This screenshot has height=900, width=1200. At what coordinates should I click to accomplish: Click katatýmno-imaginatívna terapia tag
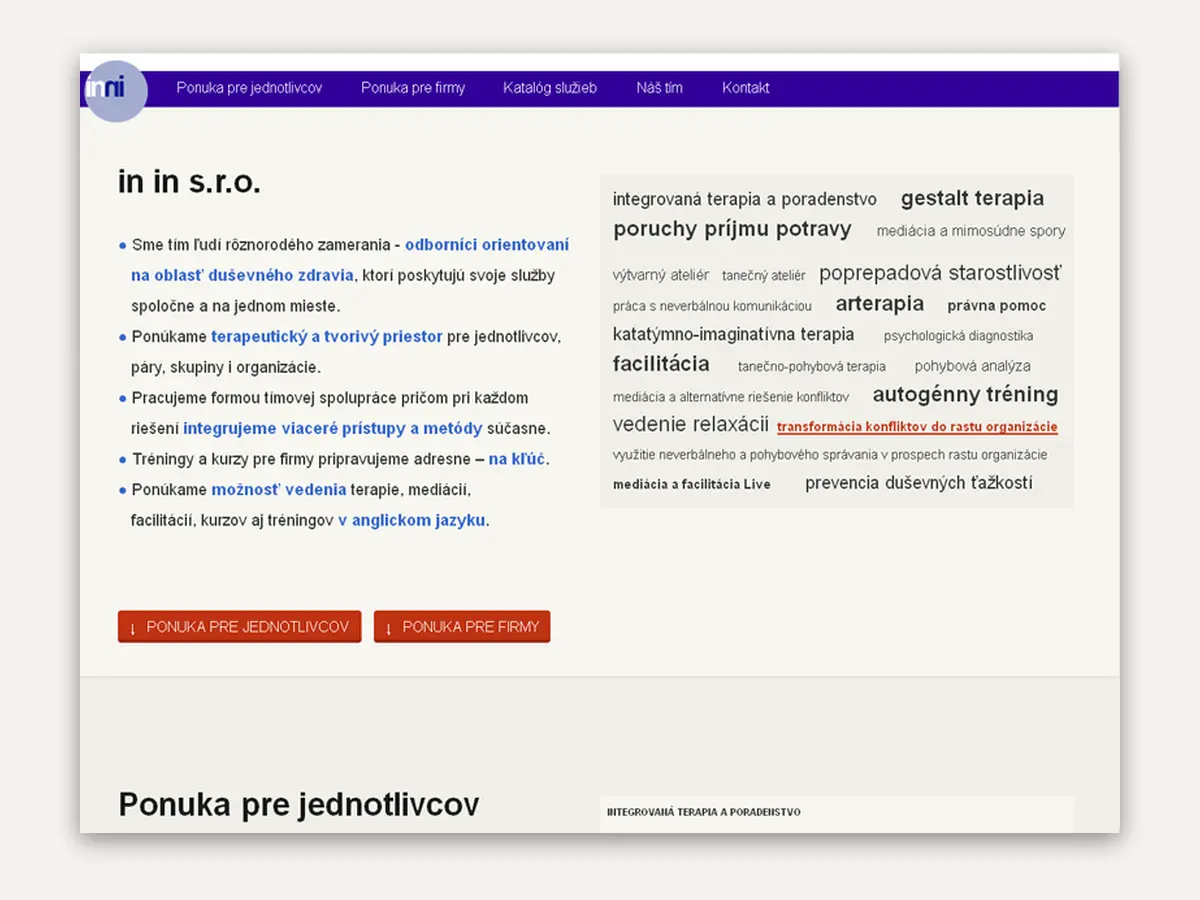tap(734, 334)
